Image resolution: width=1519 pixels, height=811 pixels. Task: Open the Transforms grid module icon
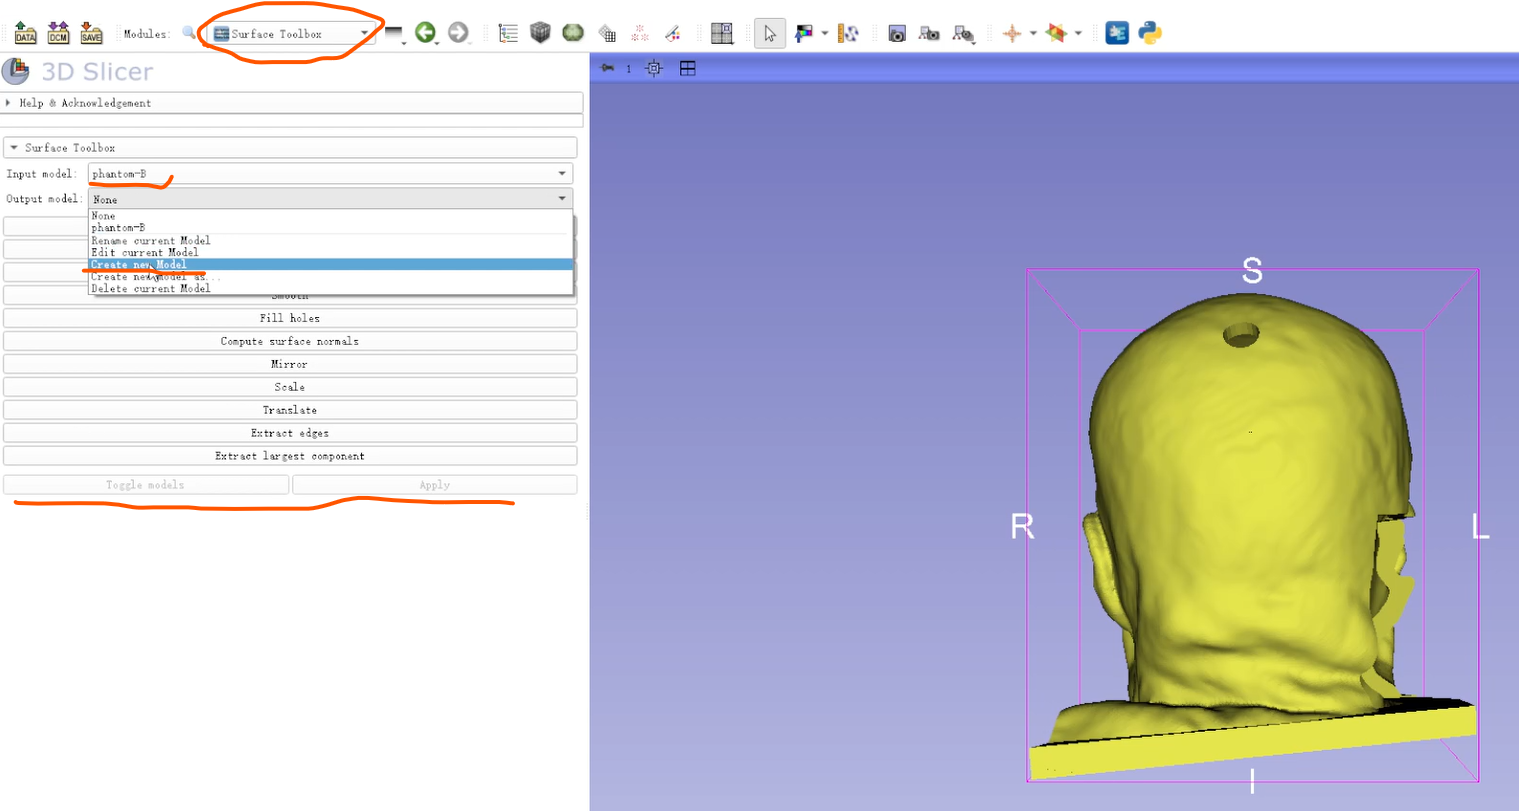coord(607,33)
